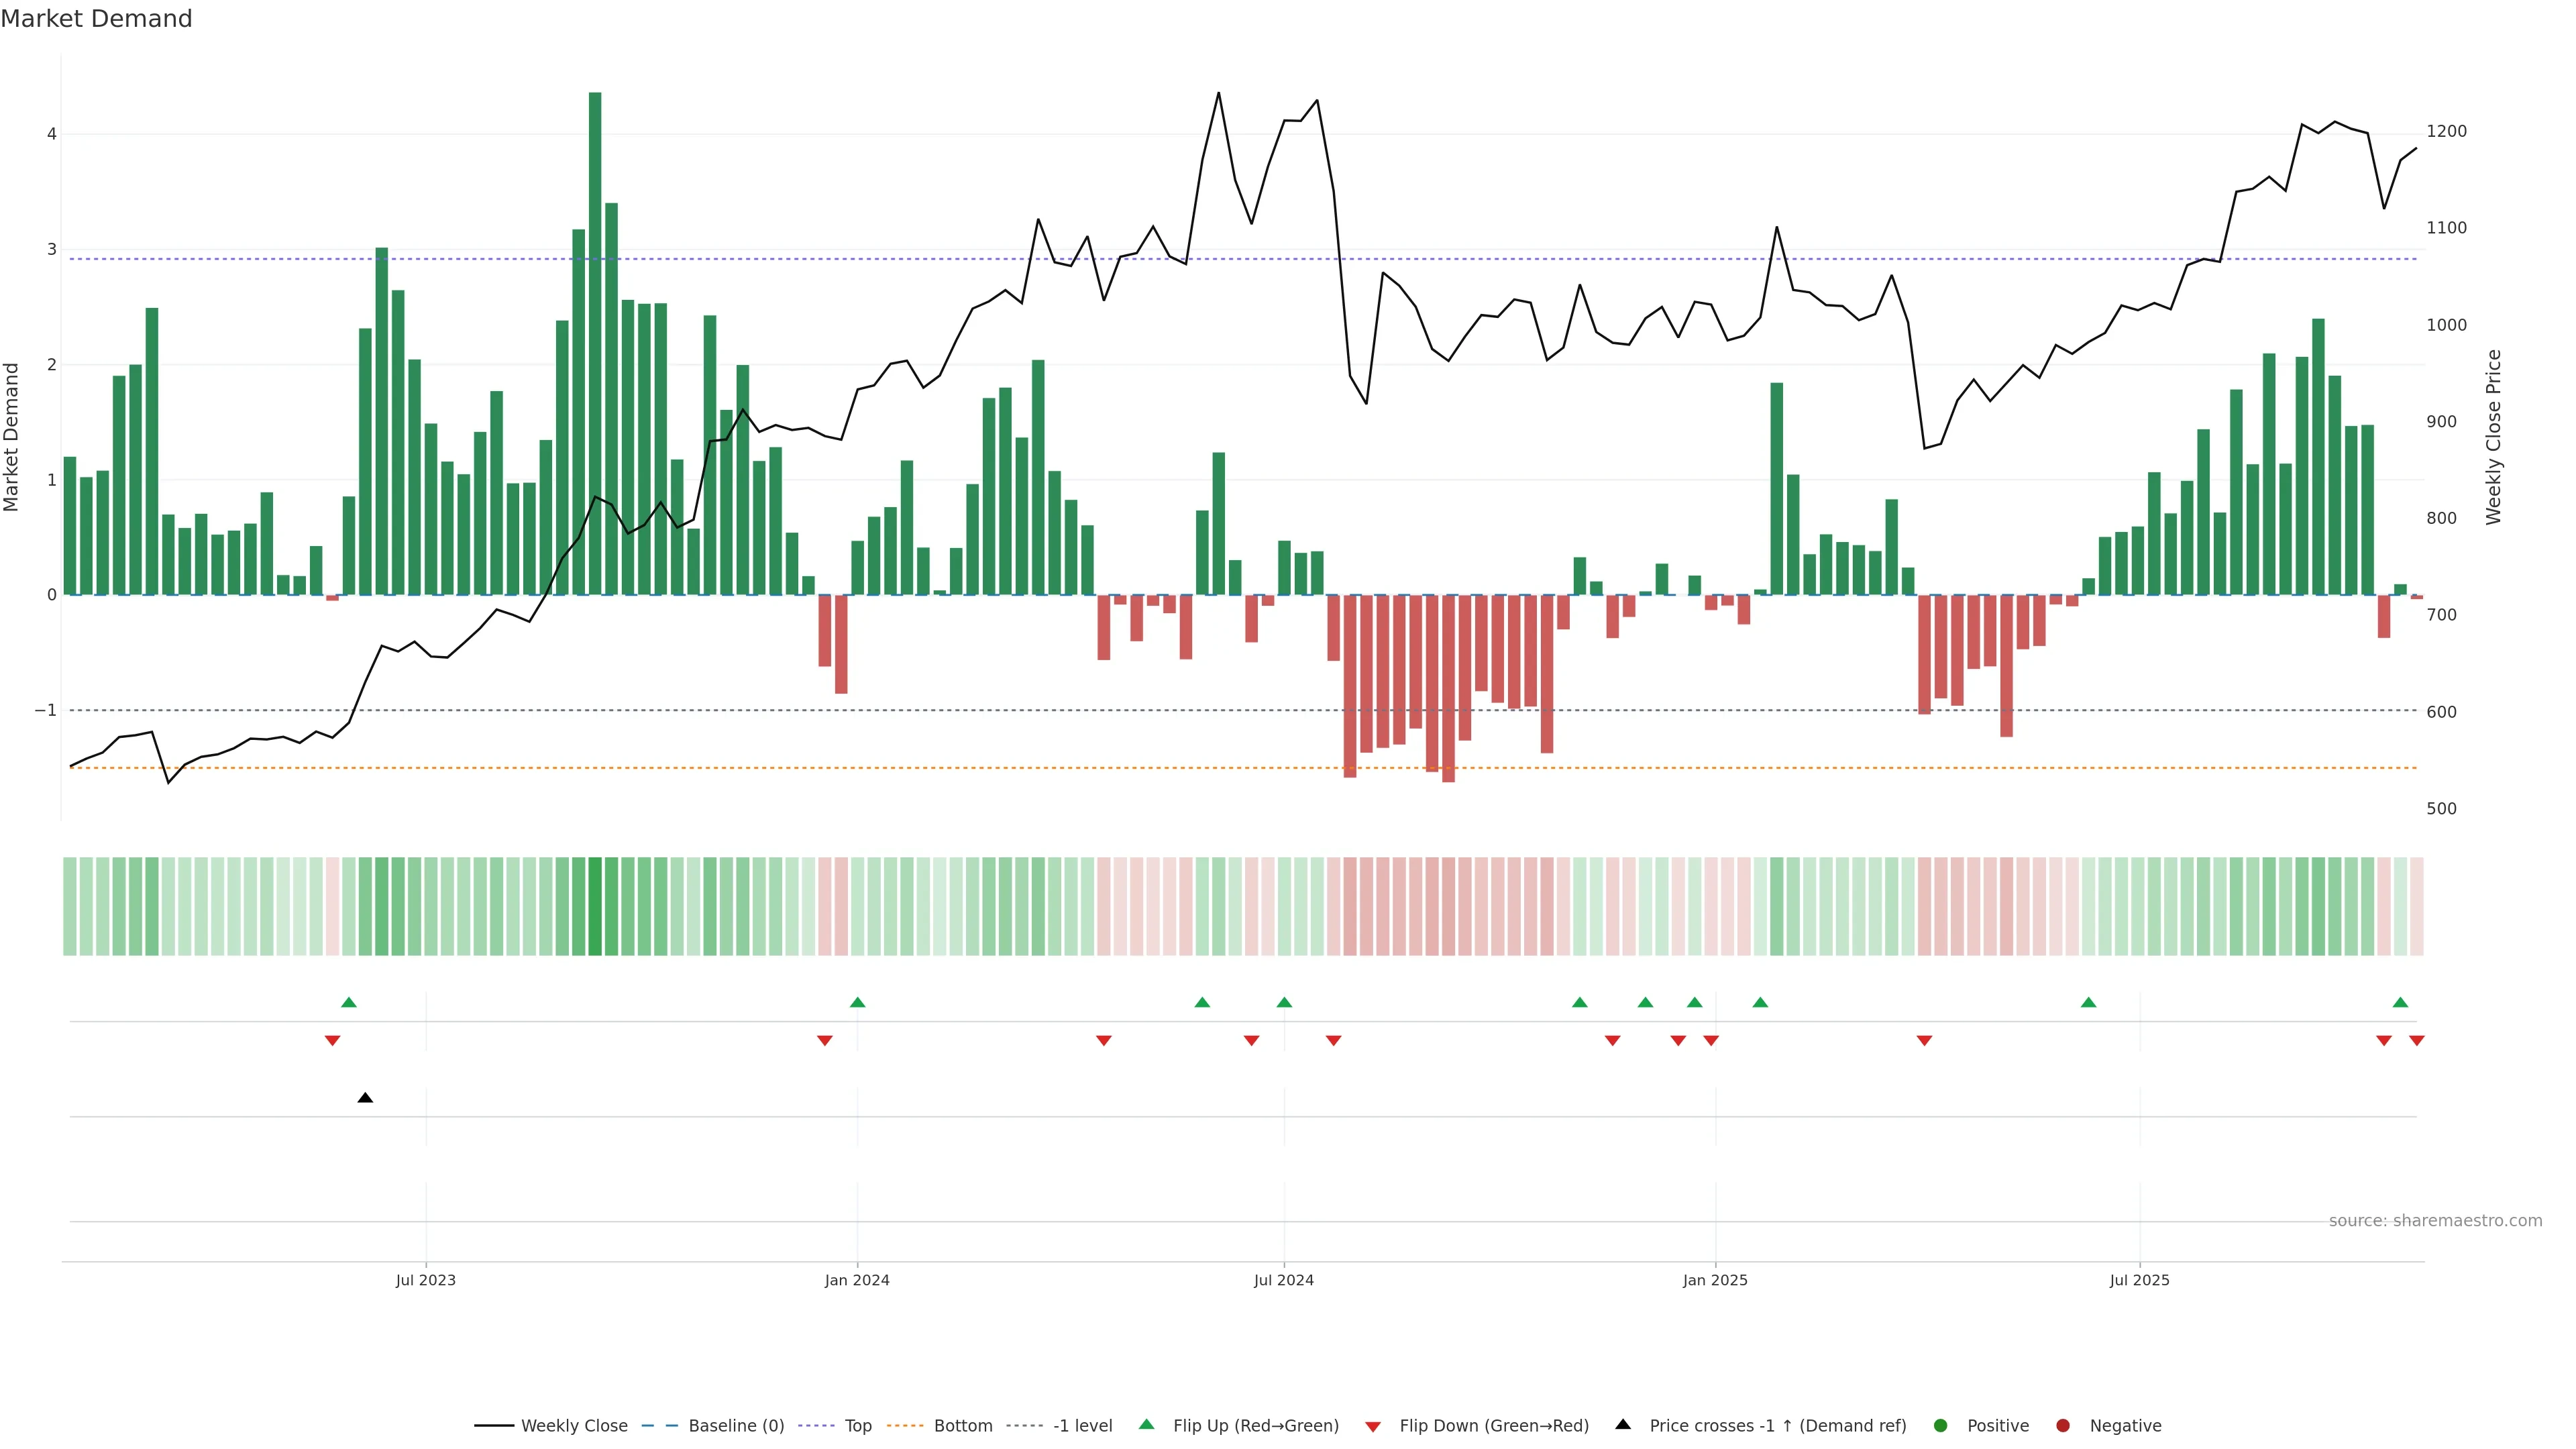Viewport: 2576px width, 1449px height.
Task: Click the Jul 2024 axis label
Action: 1284,1280
